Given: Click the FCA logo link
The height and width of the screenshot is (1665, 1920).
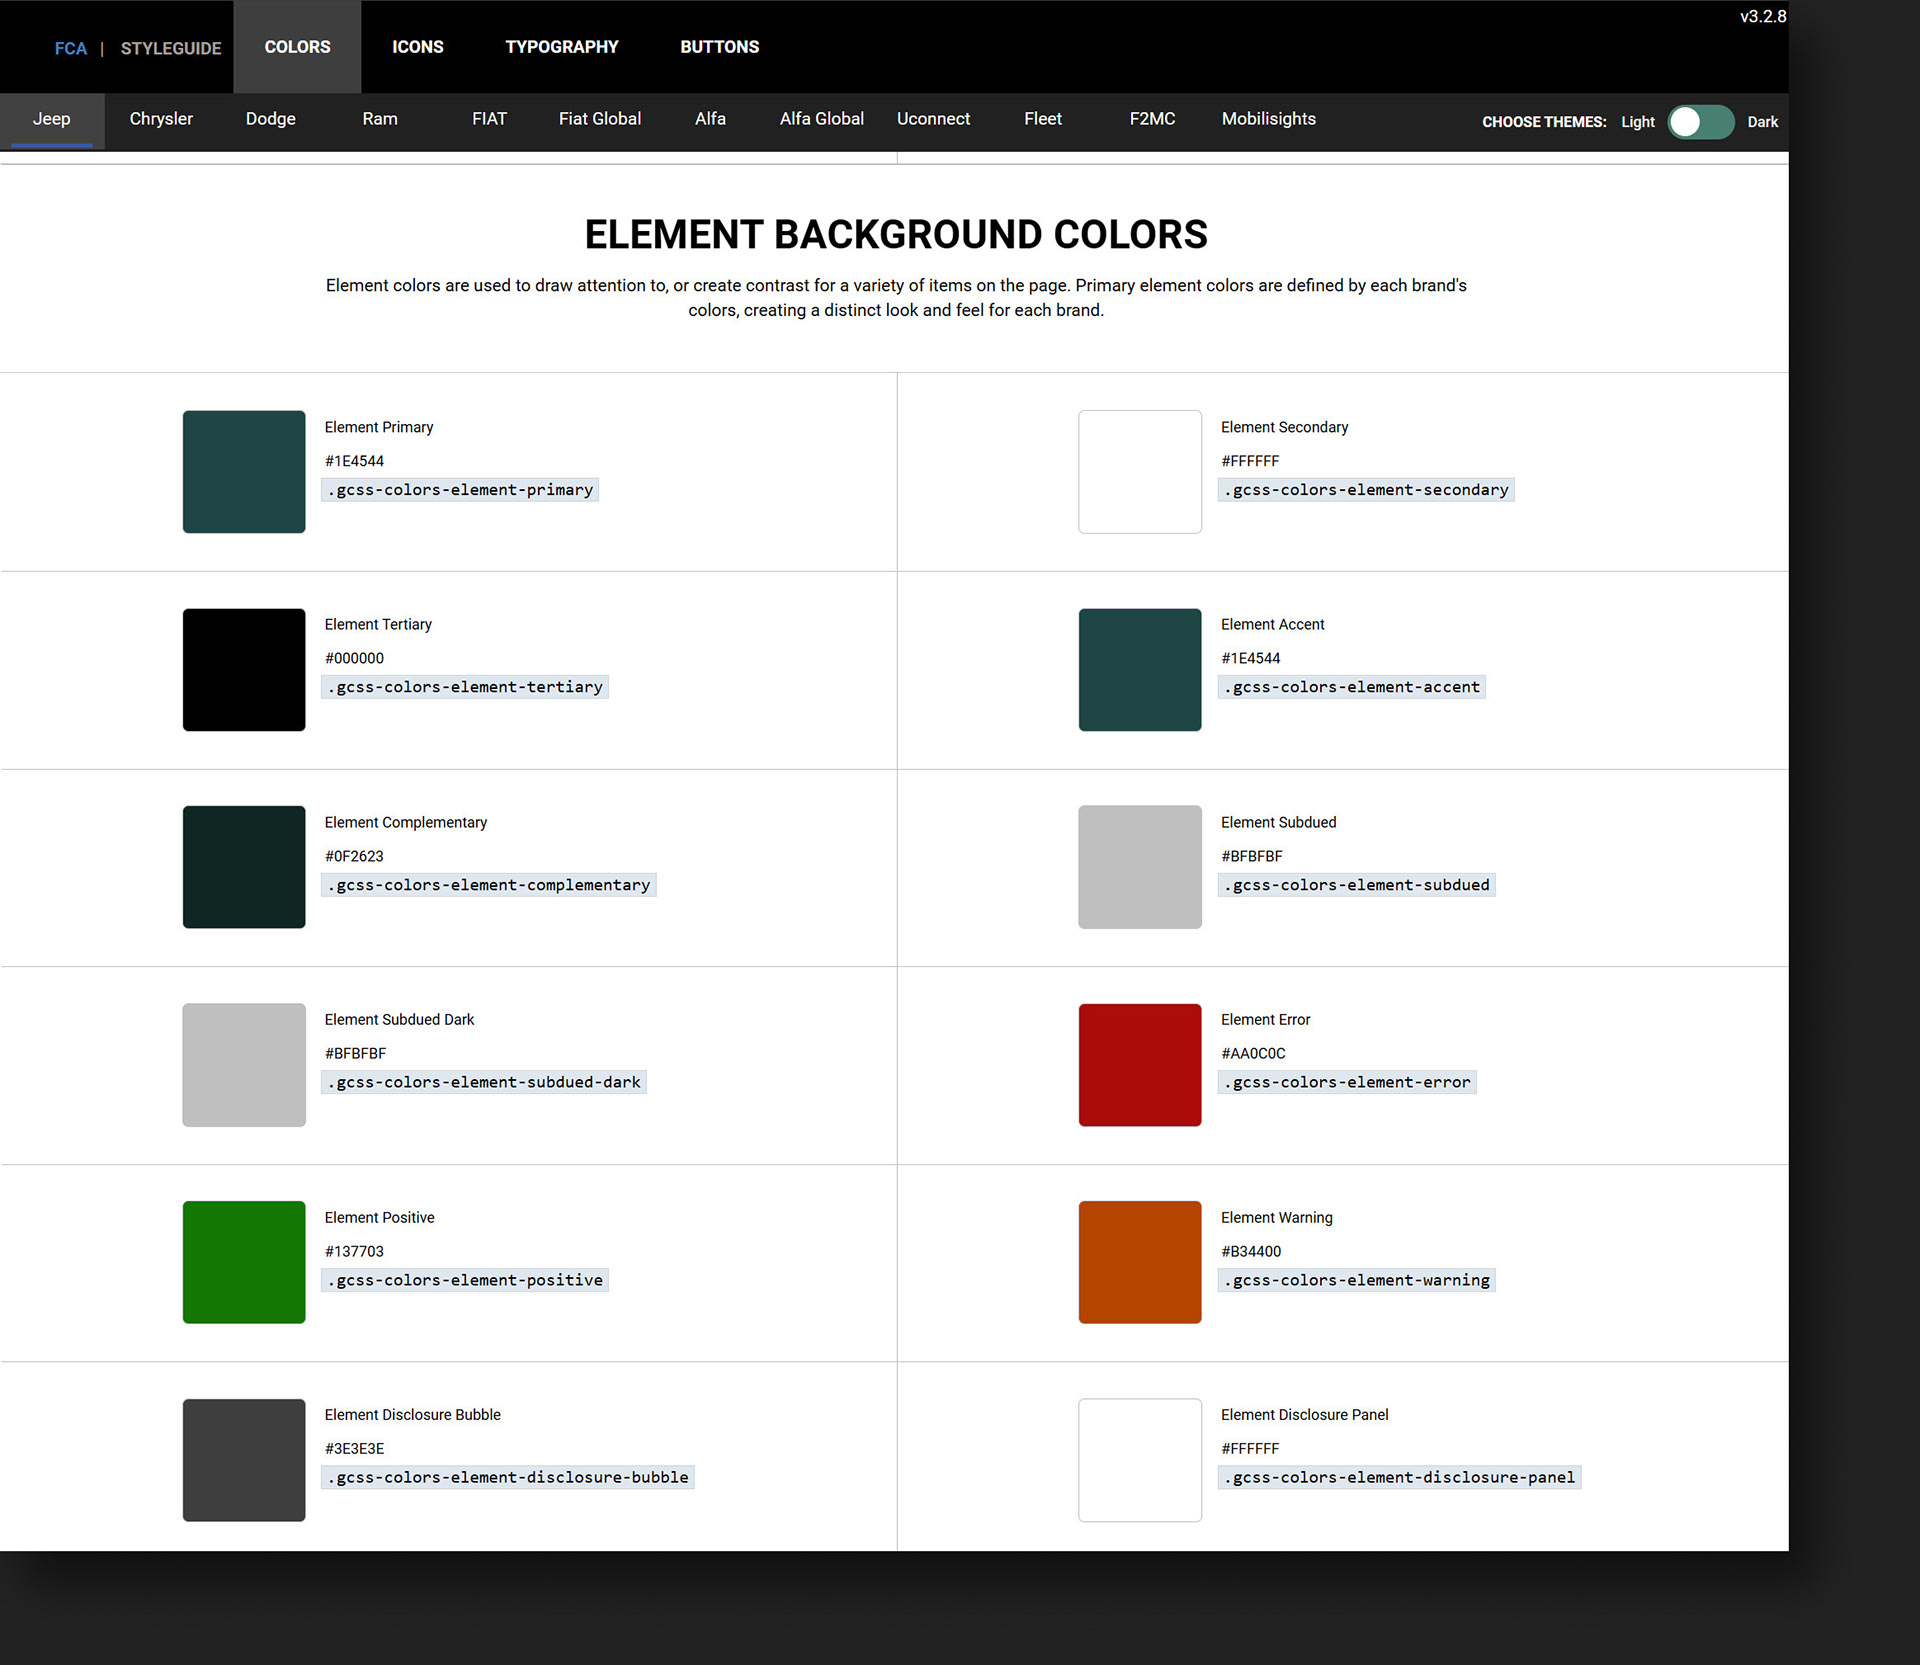Looking at the screenshot, I should tap(70, 48).
